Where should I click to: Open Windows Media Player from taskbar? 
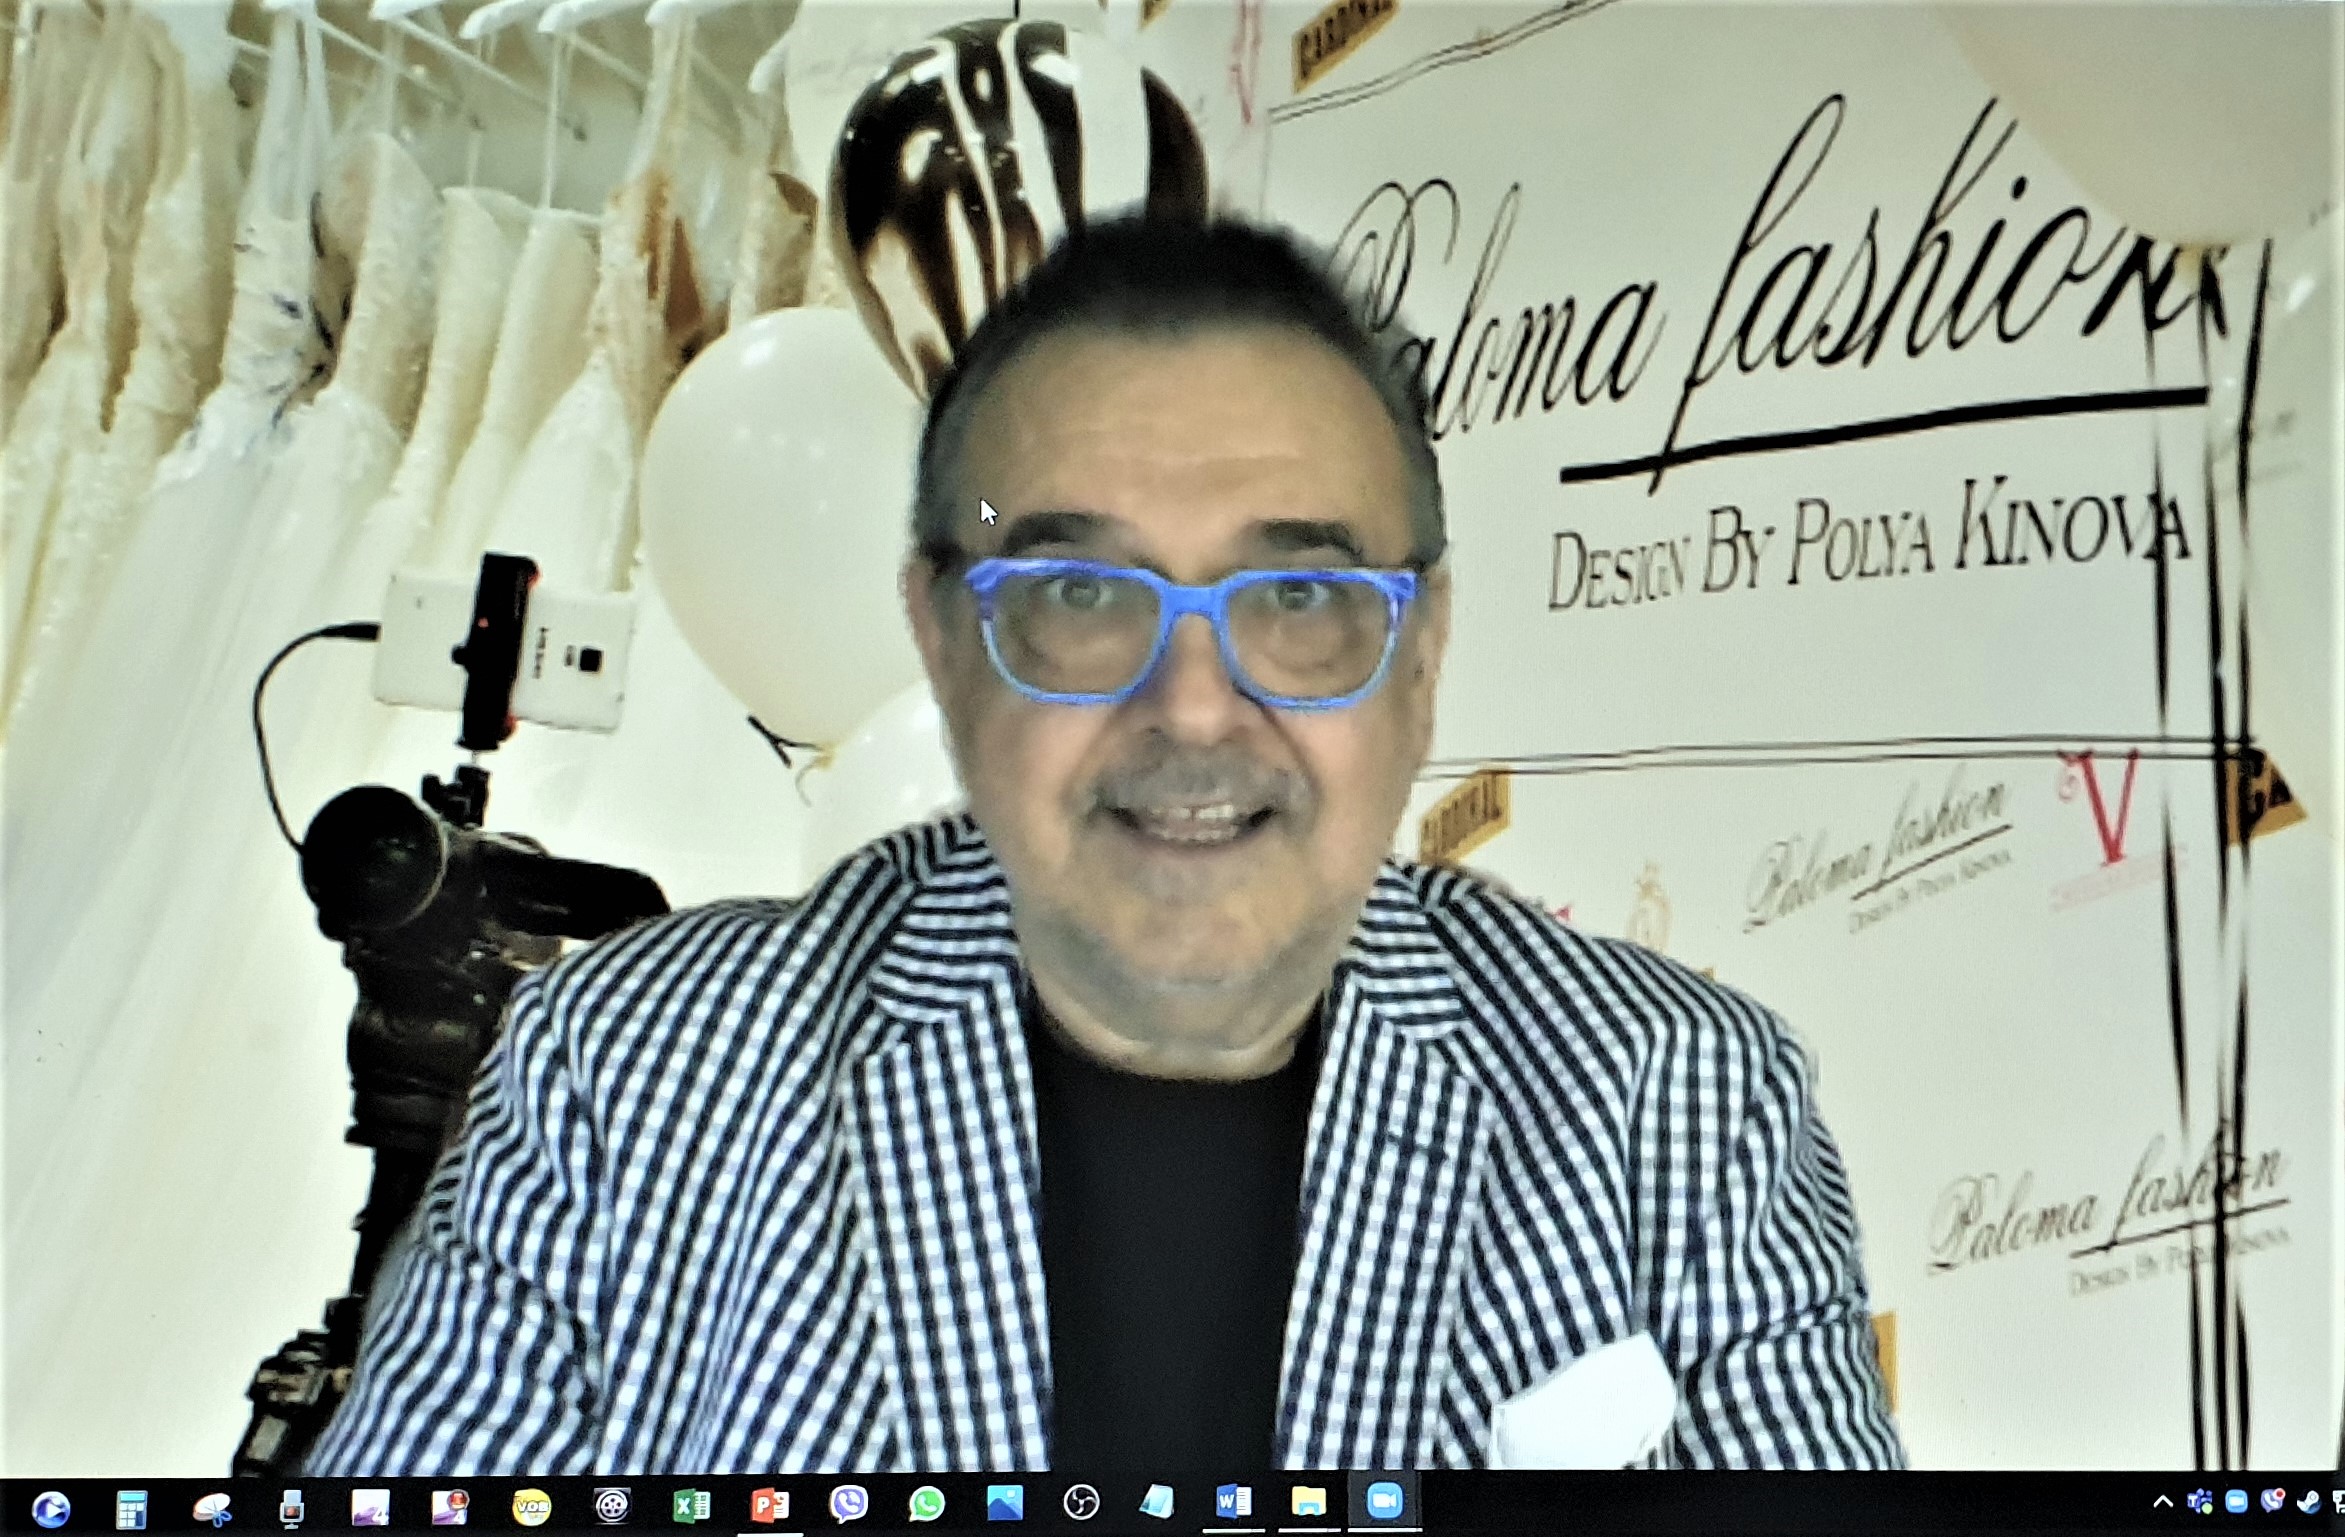(51, 1506)
